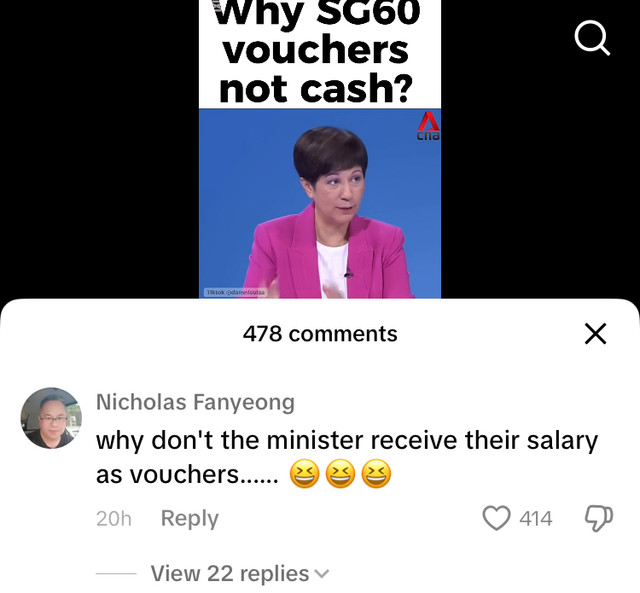Dislike the comment with thumbs-down icon
This screenshot has width=640, height=593.
click(x=599, y=518)
